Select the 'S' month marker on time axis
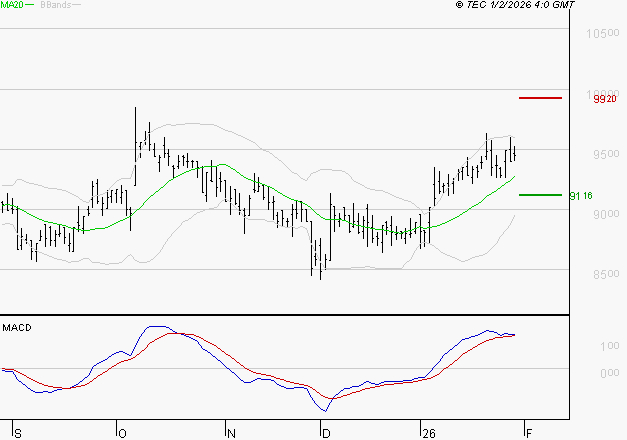Screen dimensions: 627x440 pos(16,431)
